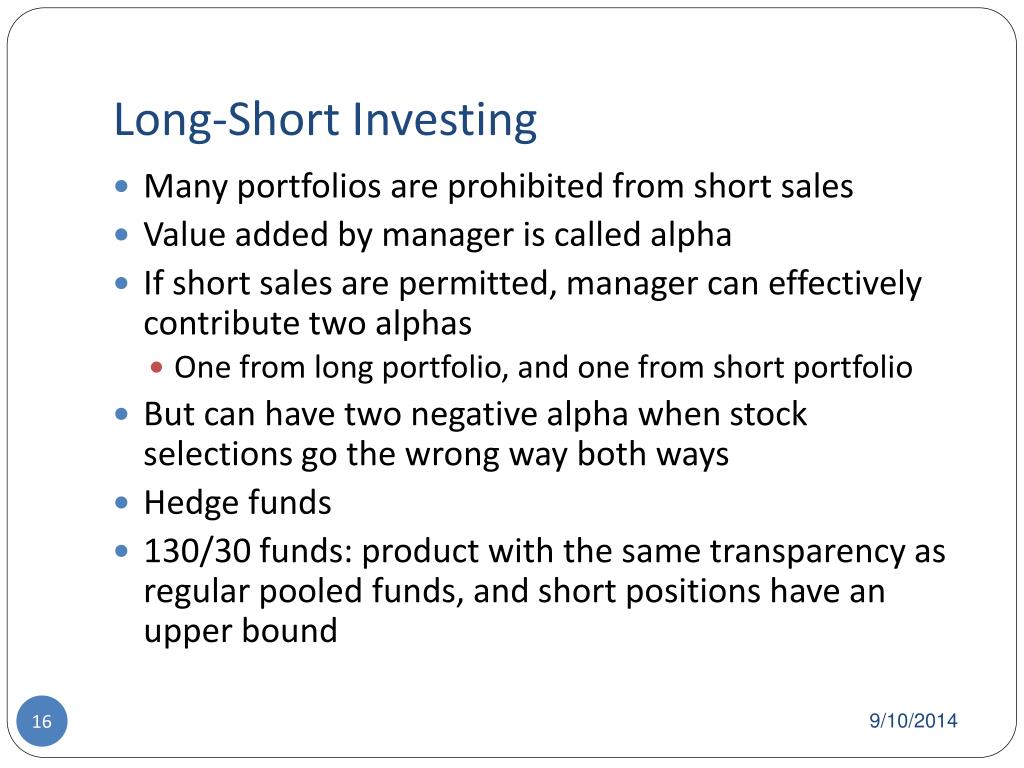Select the bullet about prohibited short sales
This screenshot has height=768, width=1024.
[498, 187]
